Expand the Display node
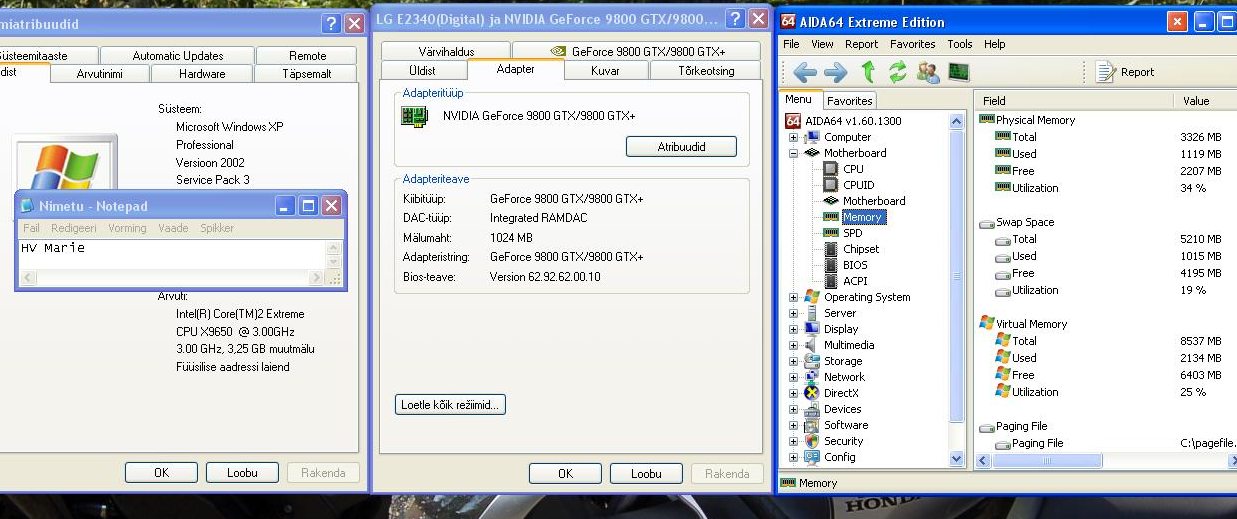 click(x=794, y=329)
